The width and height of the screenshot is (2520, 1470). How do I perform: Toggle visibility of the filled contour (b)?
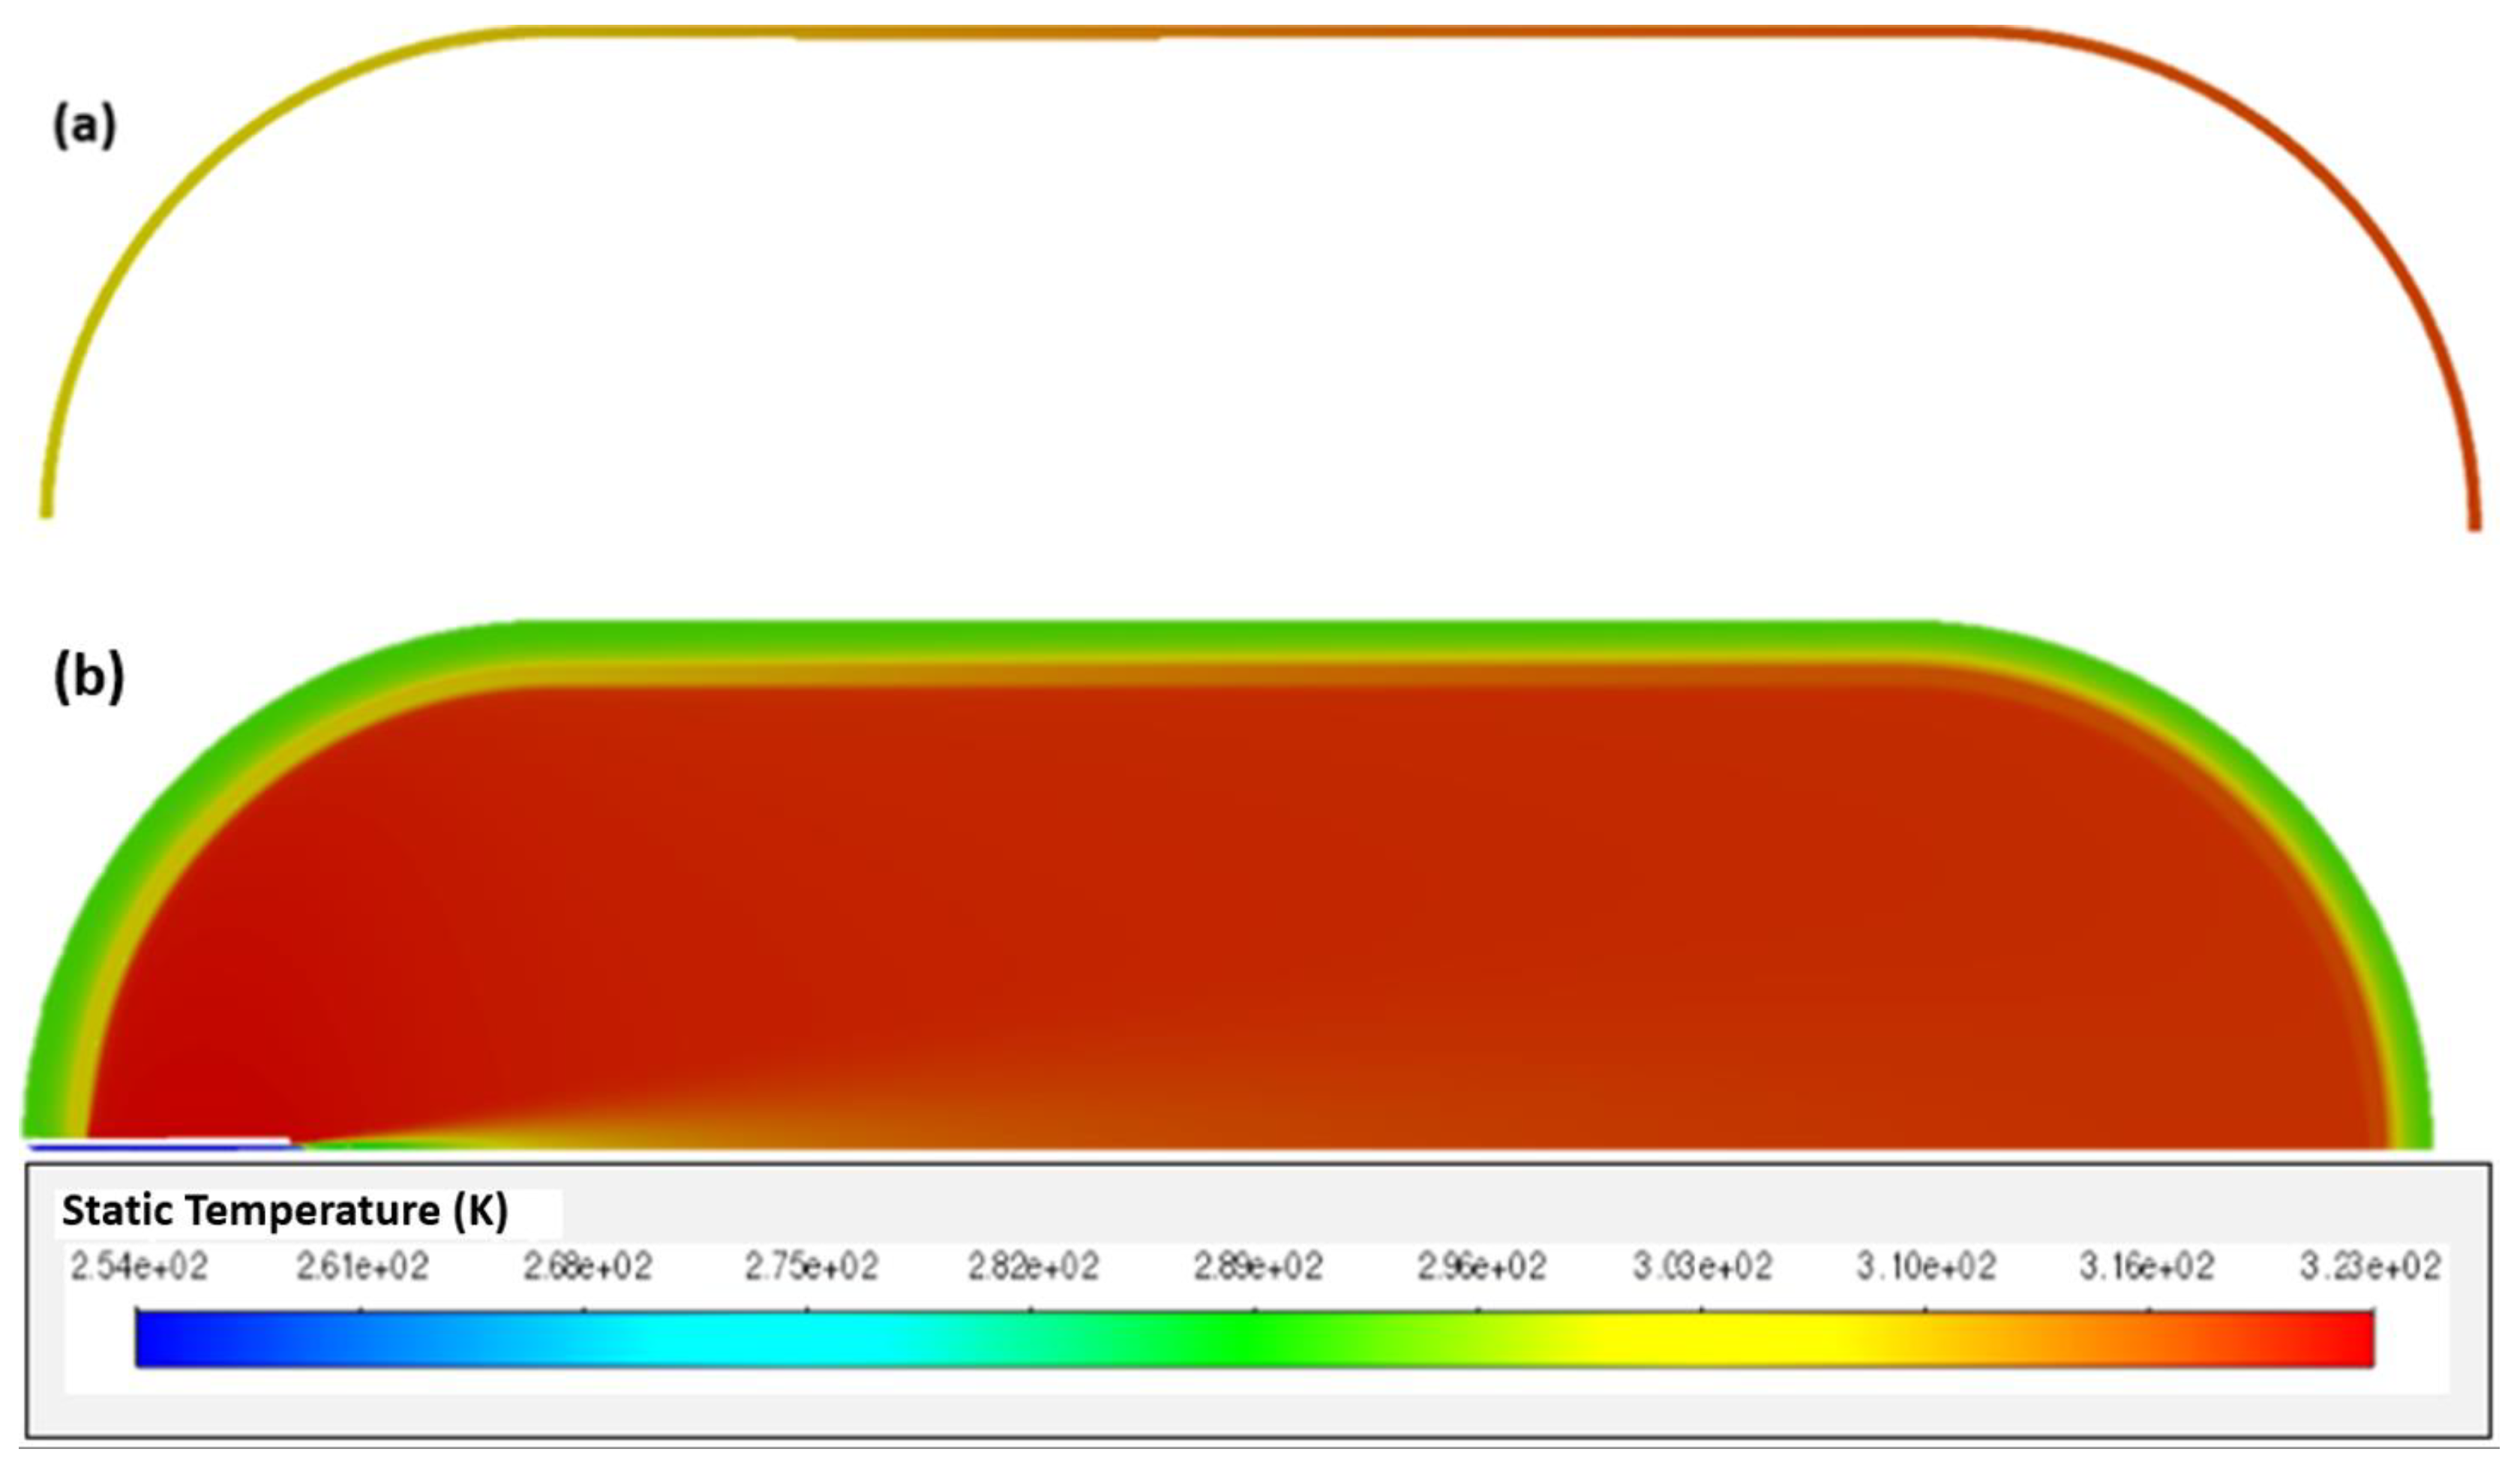[1250, 900]
